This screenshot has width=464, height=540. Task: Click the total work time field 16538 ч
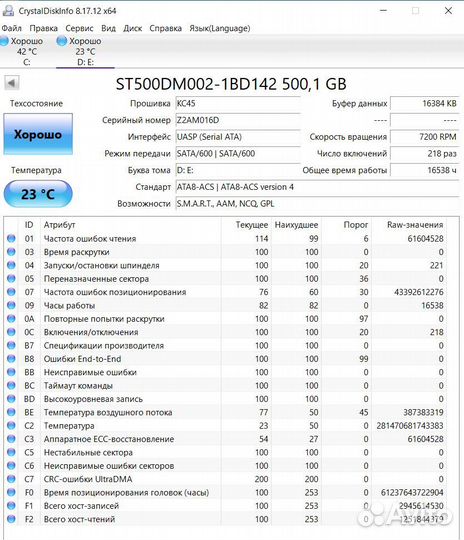pos(424,170)
